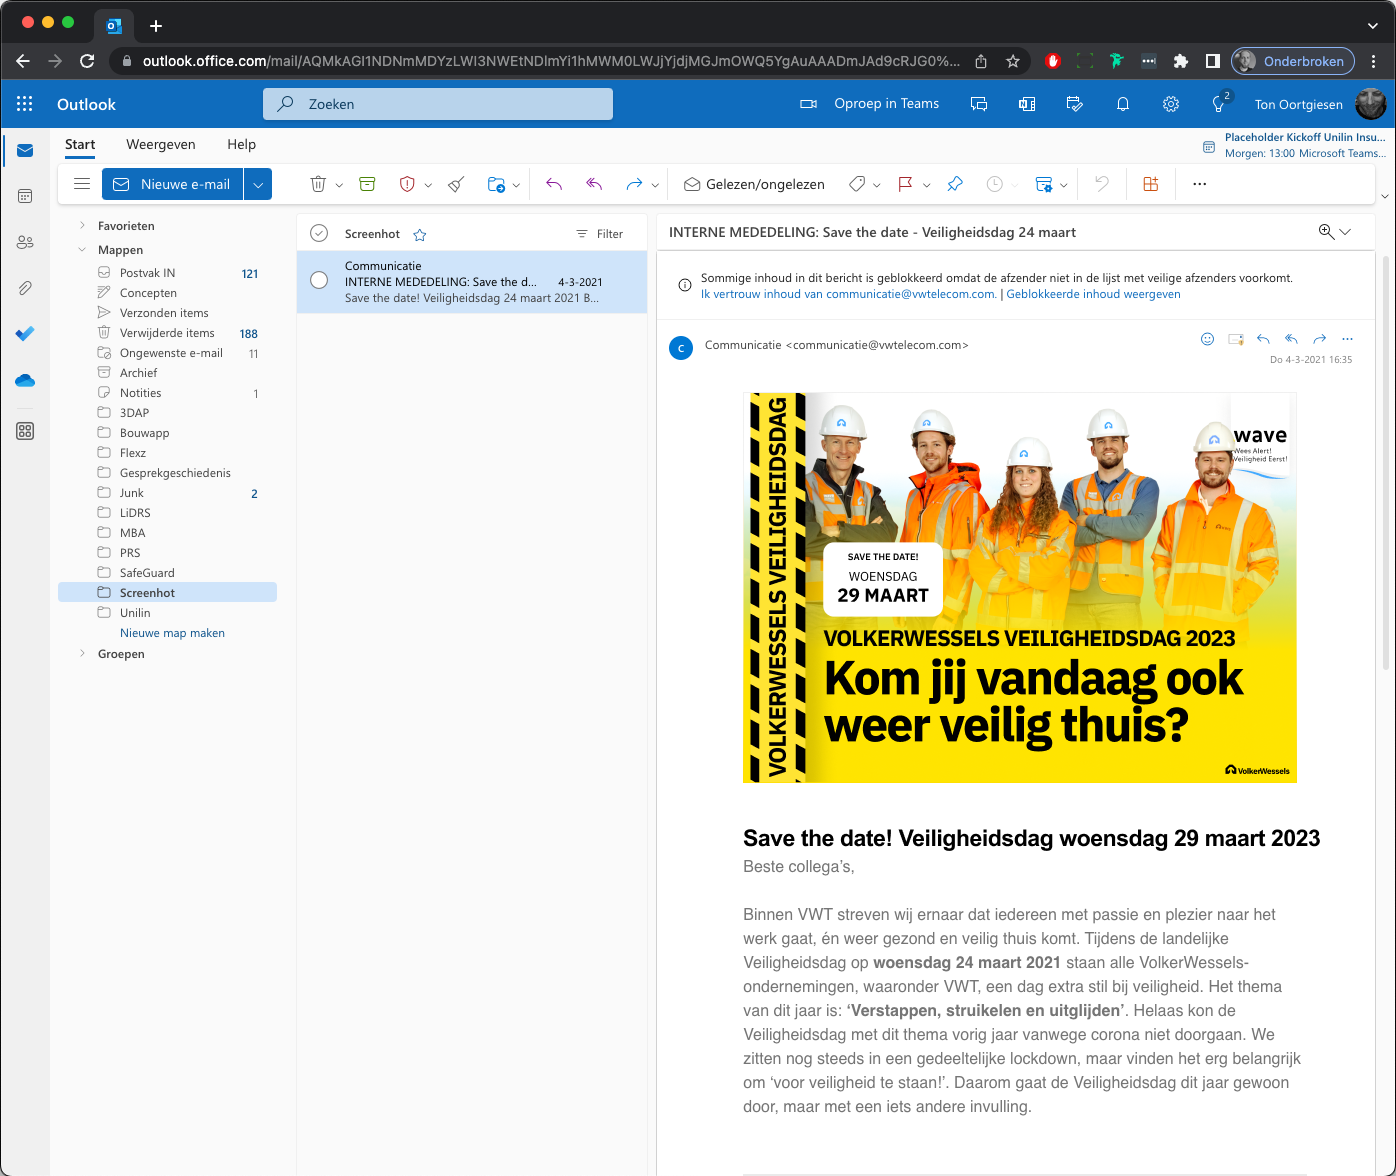
Task: Categorize message with tag icon
Action: coord(857,184)
